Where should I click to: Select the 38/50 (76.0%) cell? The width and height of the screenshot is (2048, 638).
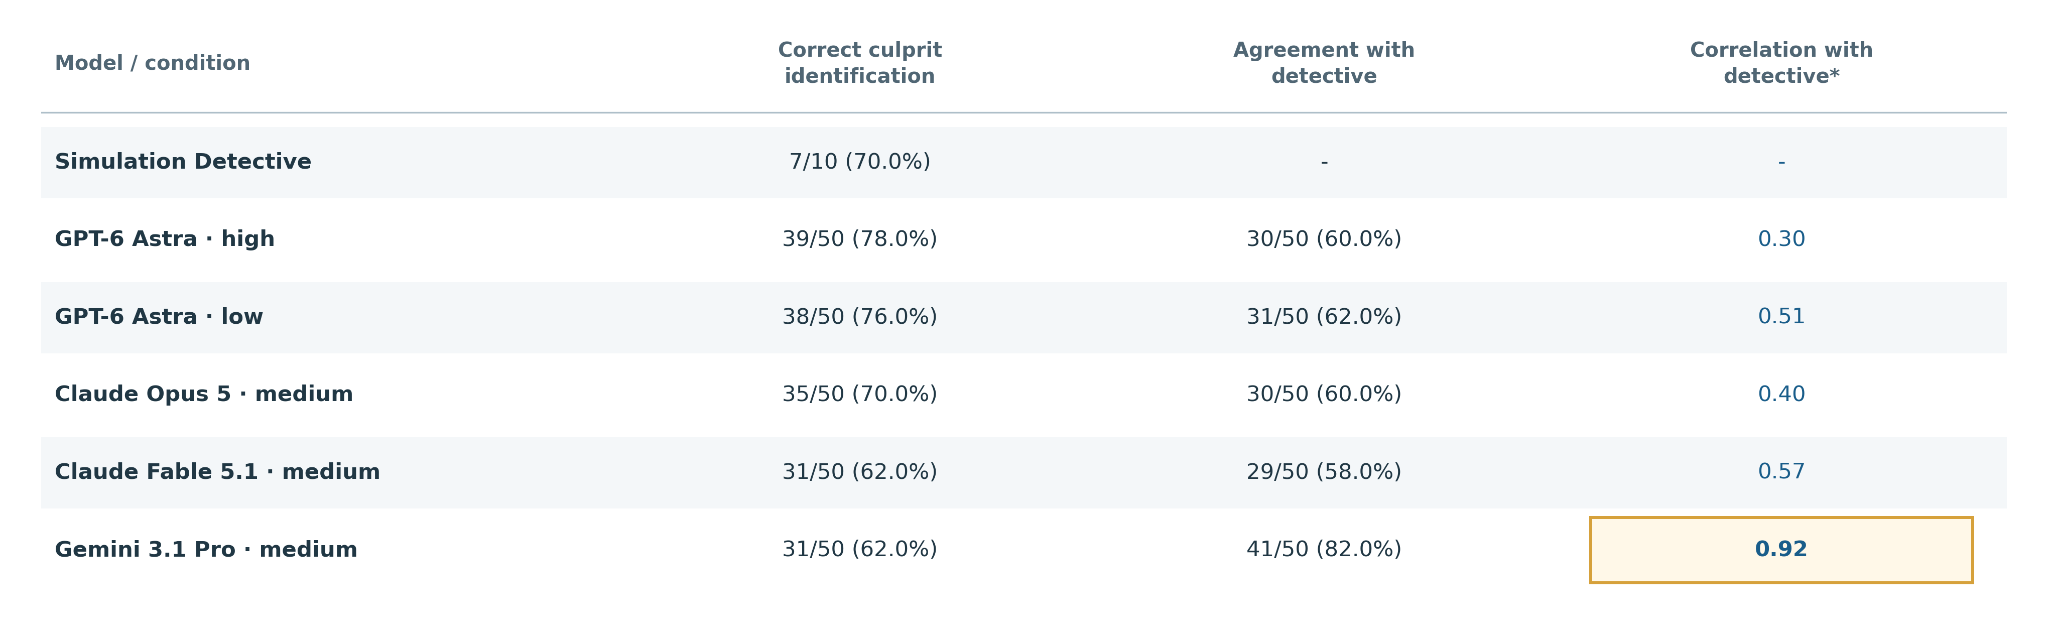click(860, 317)
